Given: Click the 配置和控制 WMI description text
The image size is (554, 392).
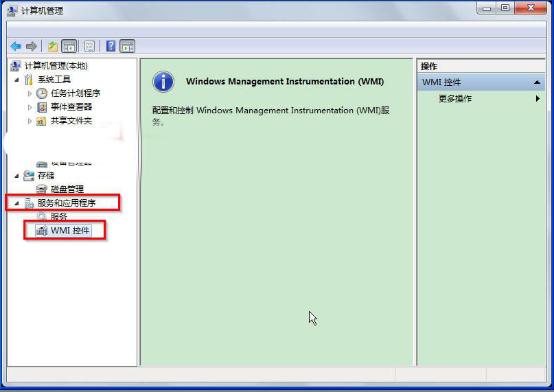Looking at the screenshot, I should 271,116.
